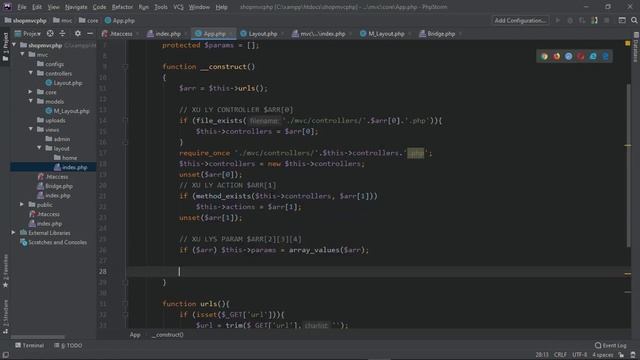Toggle the TODO tool window

[x=68, y=345]
